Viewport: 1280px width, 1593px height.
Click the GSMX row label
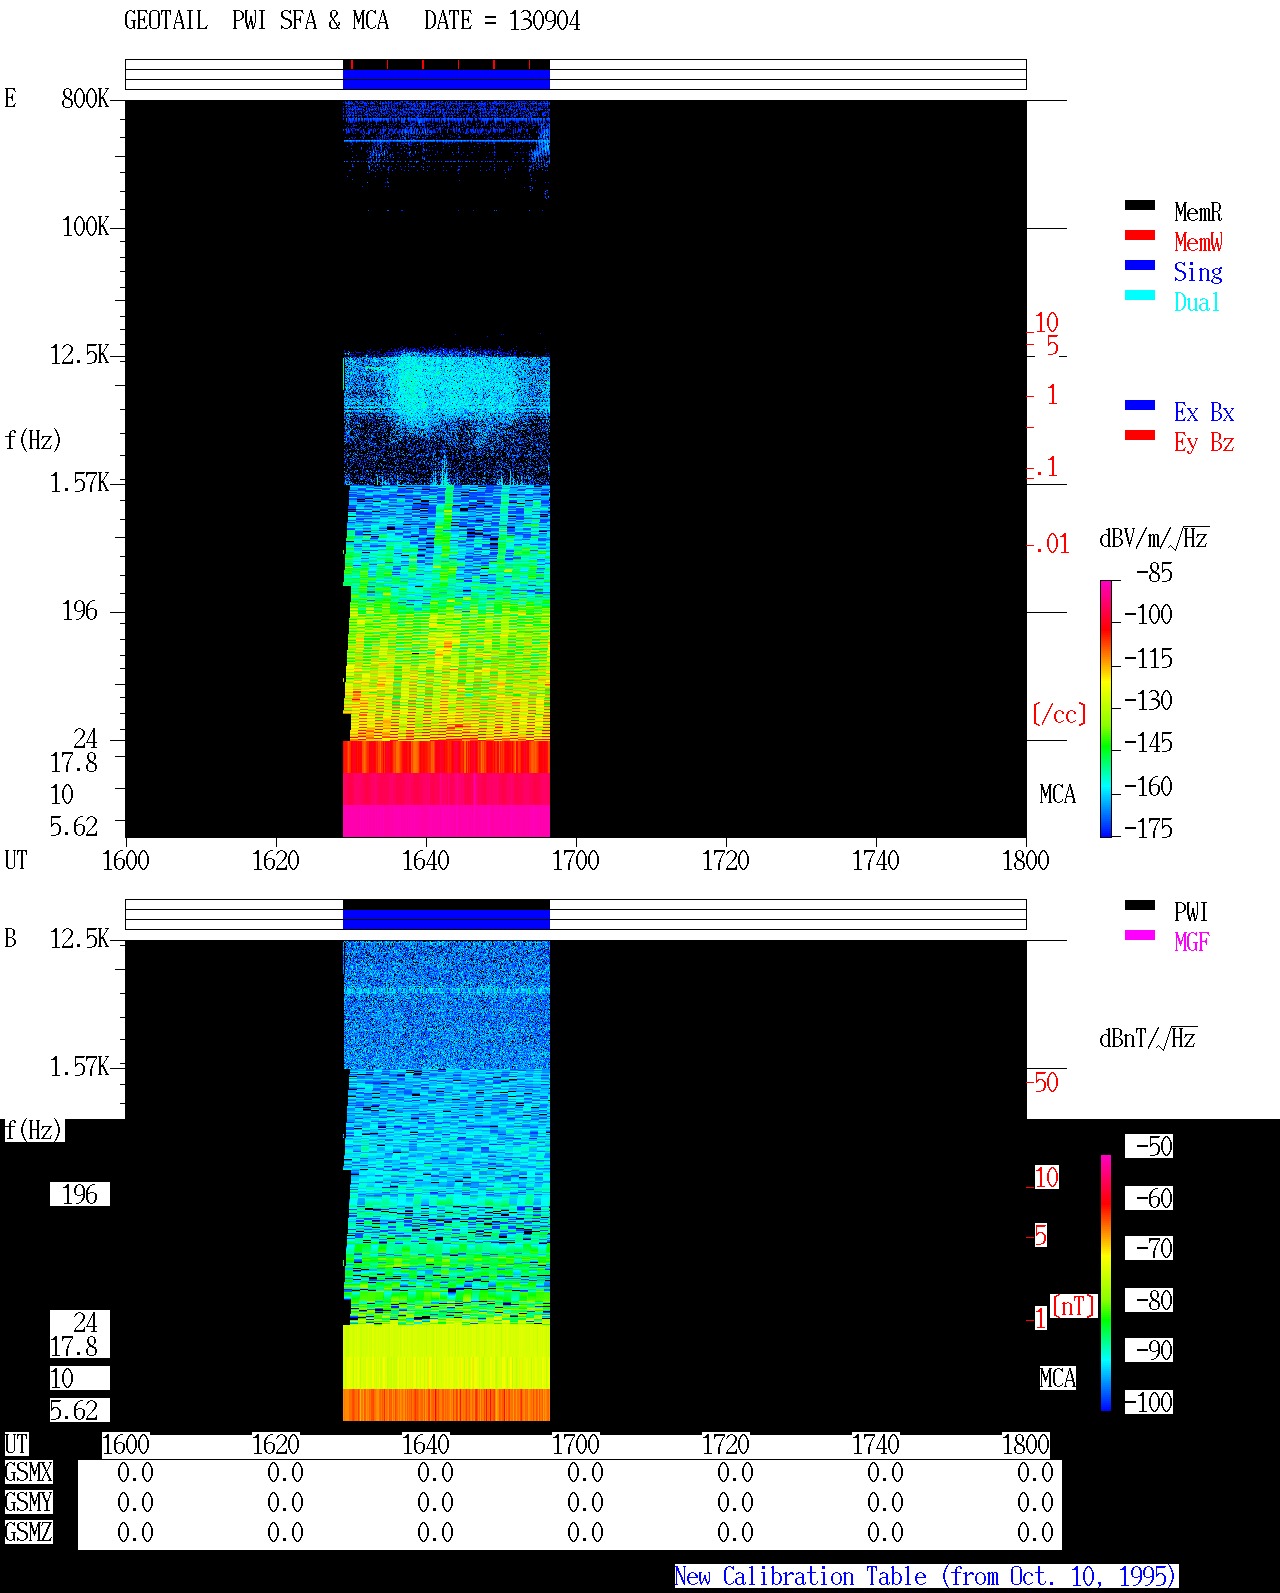pyautogui.click(x=28, y=1472)
